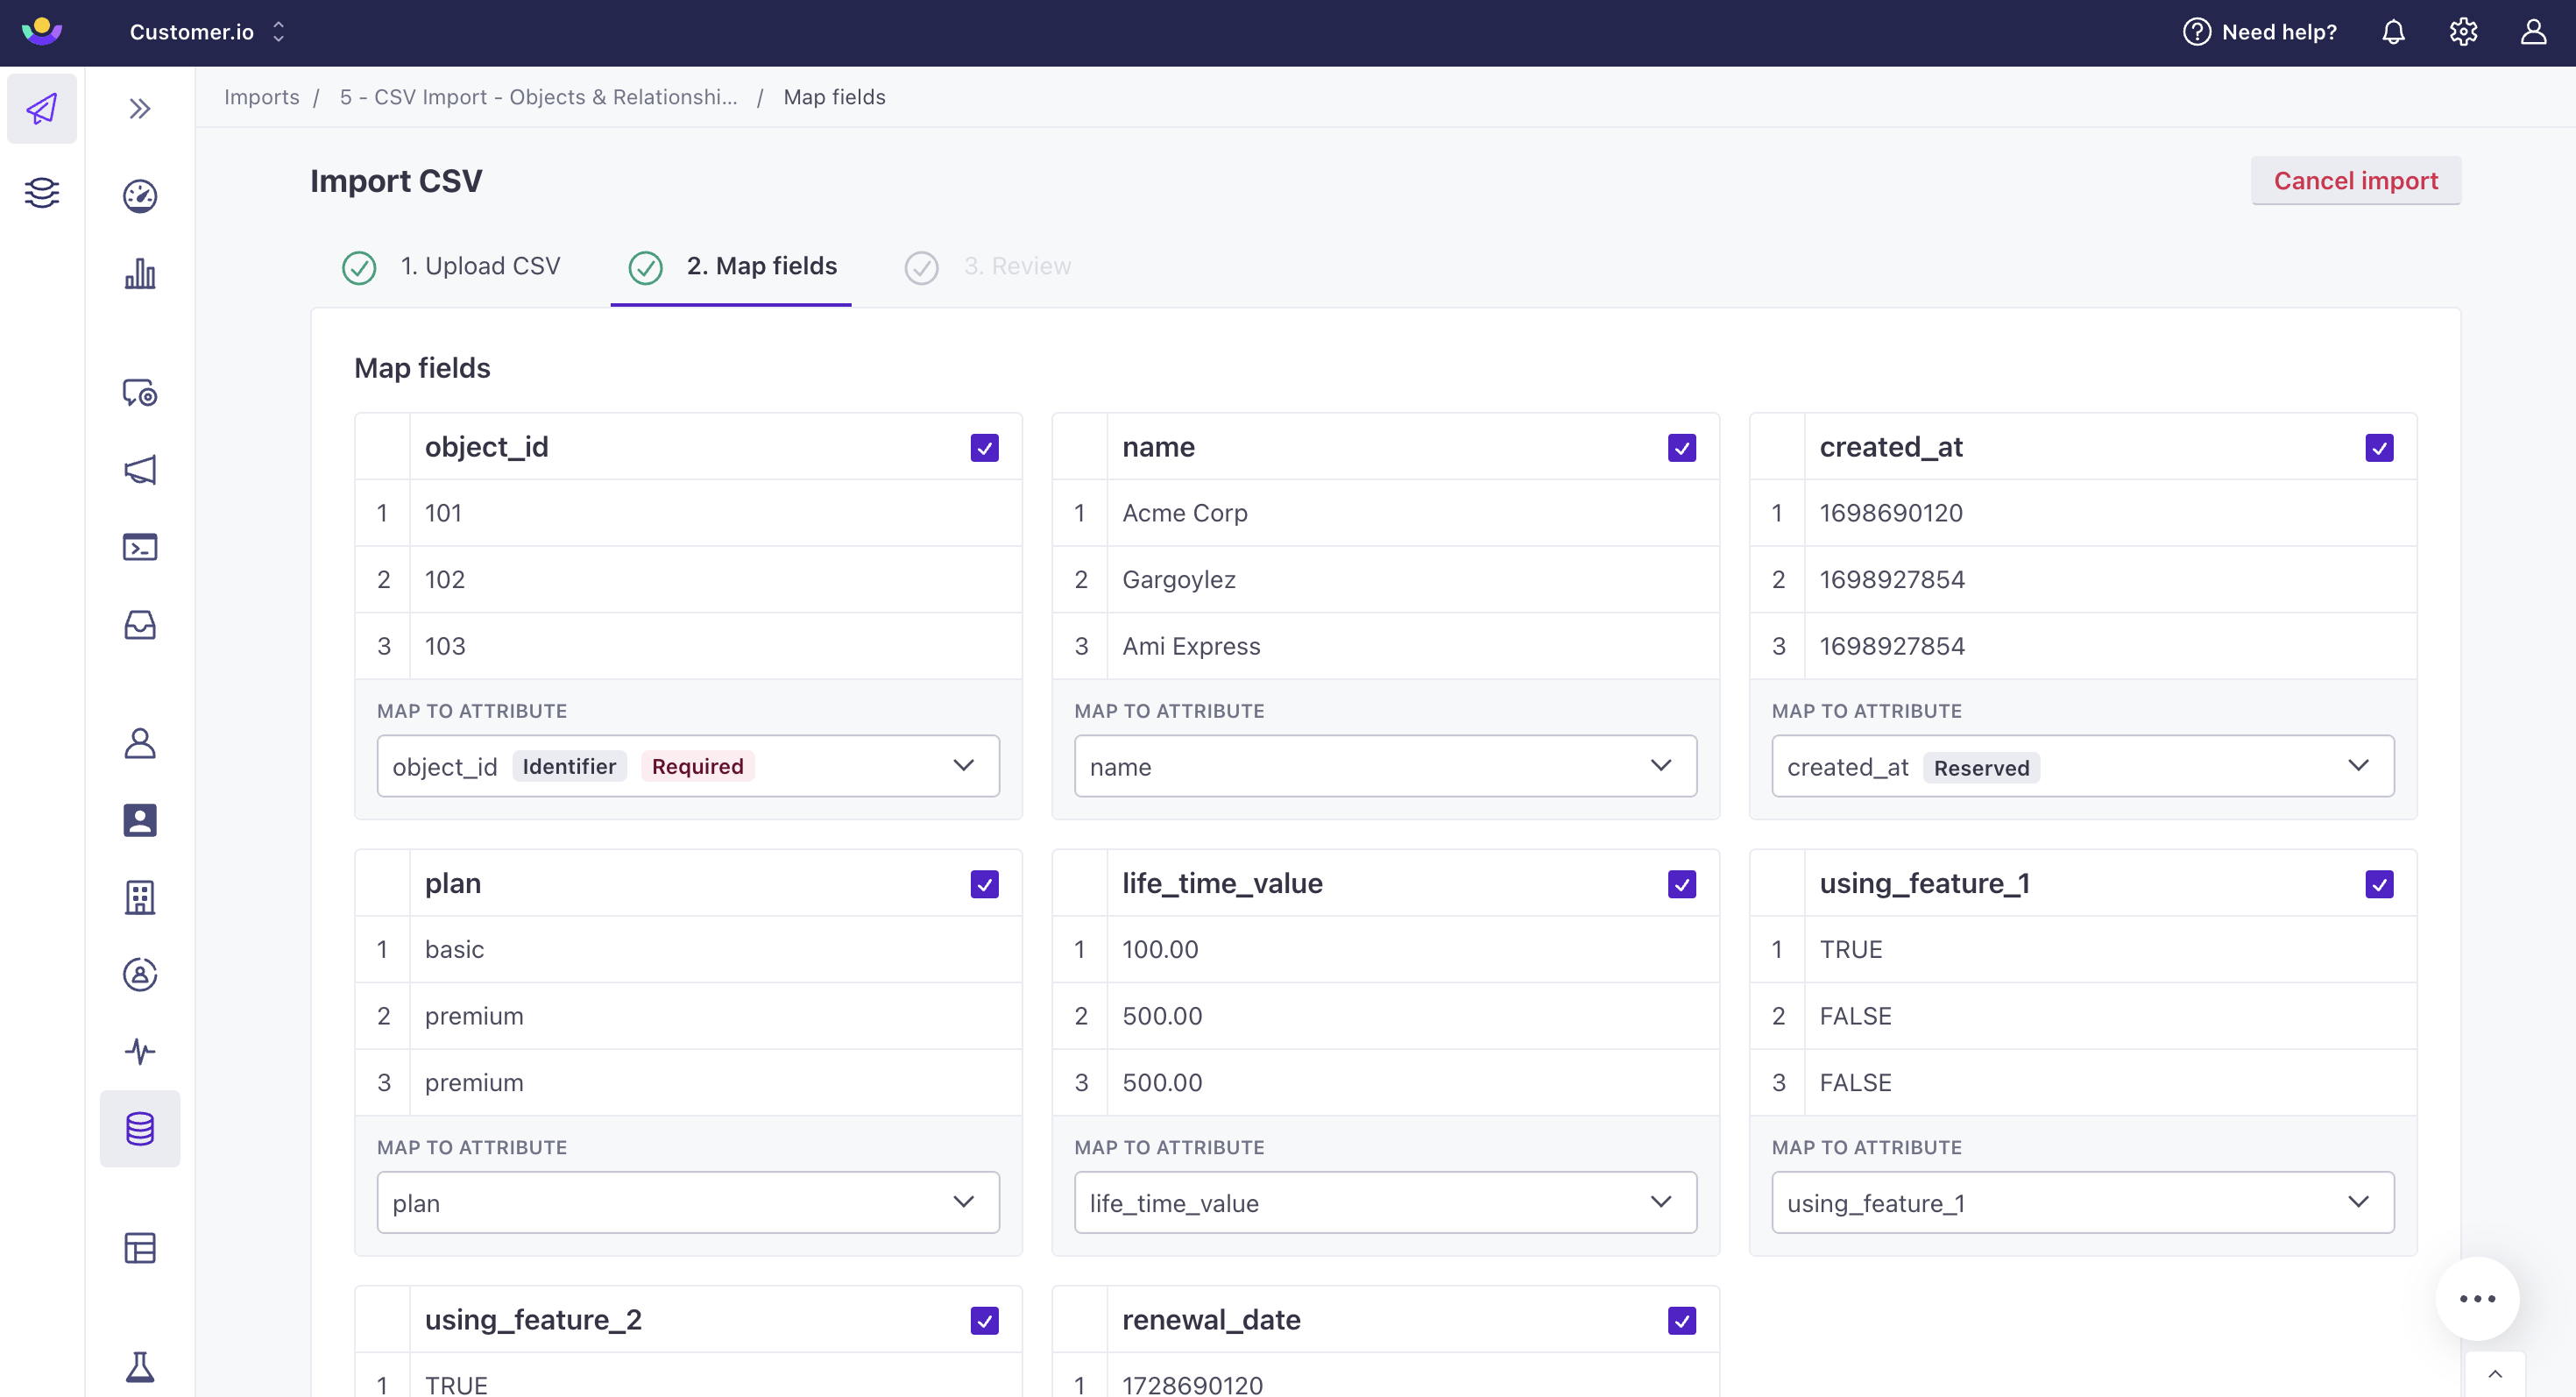The image size is (2576, 1397).
Task: Open the Dashboard gauge icon
Action: (140, 196)
